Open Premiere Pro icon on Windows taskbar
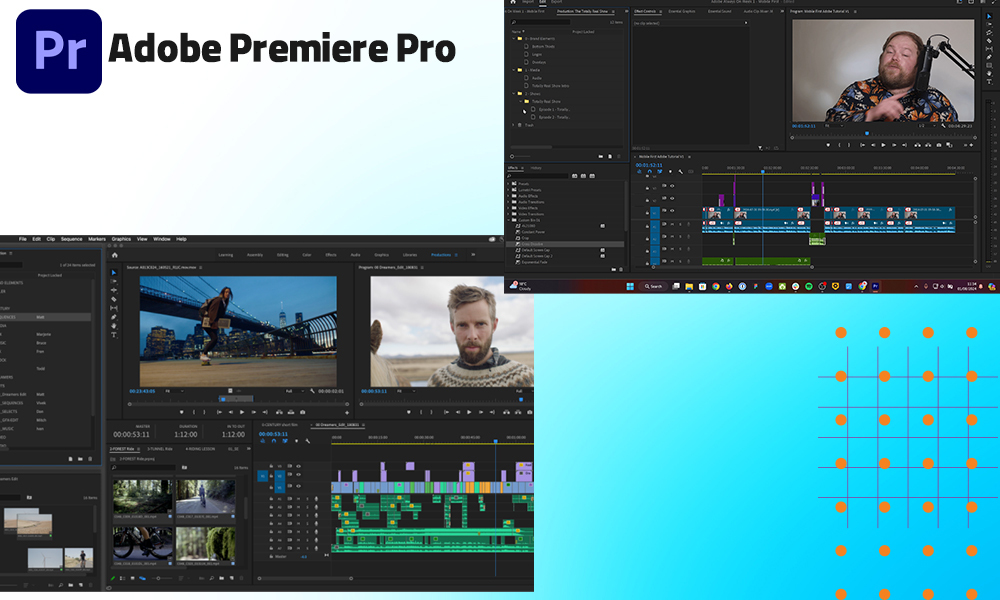The height and width of the screenshot is (600, 1000). pyautogui.click(x=876, y=287)
